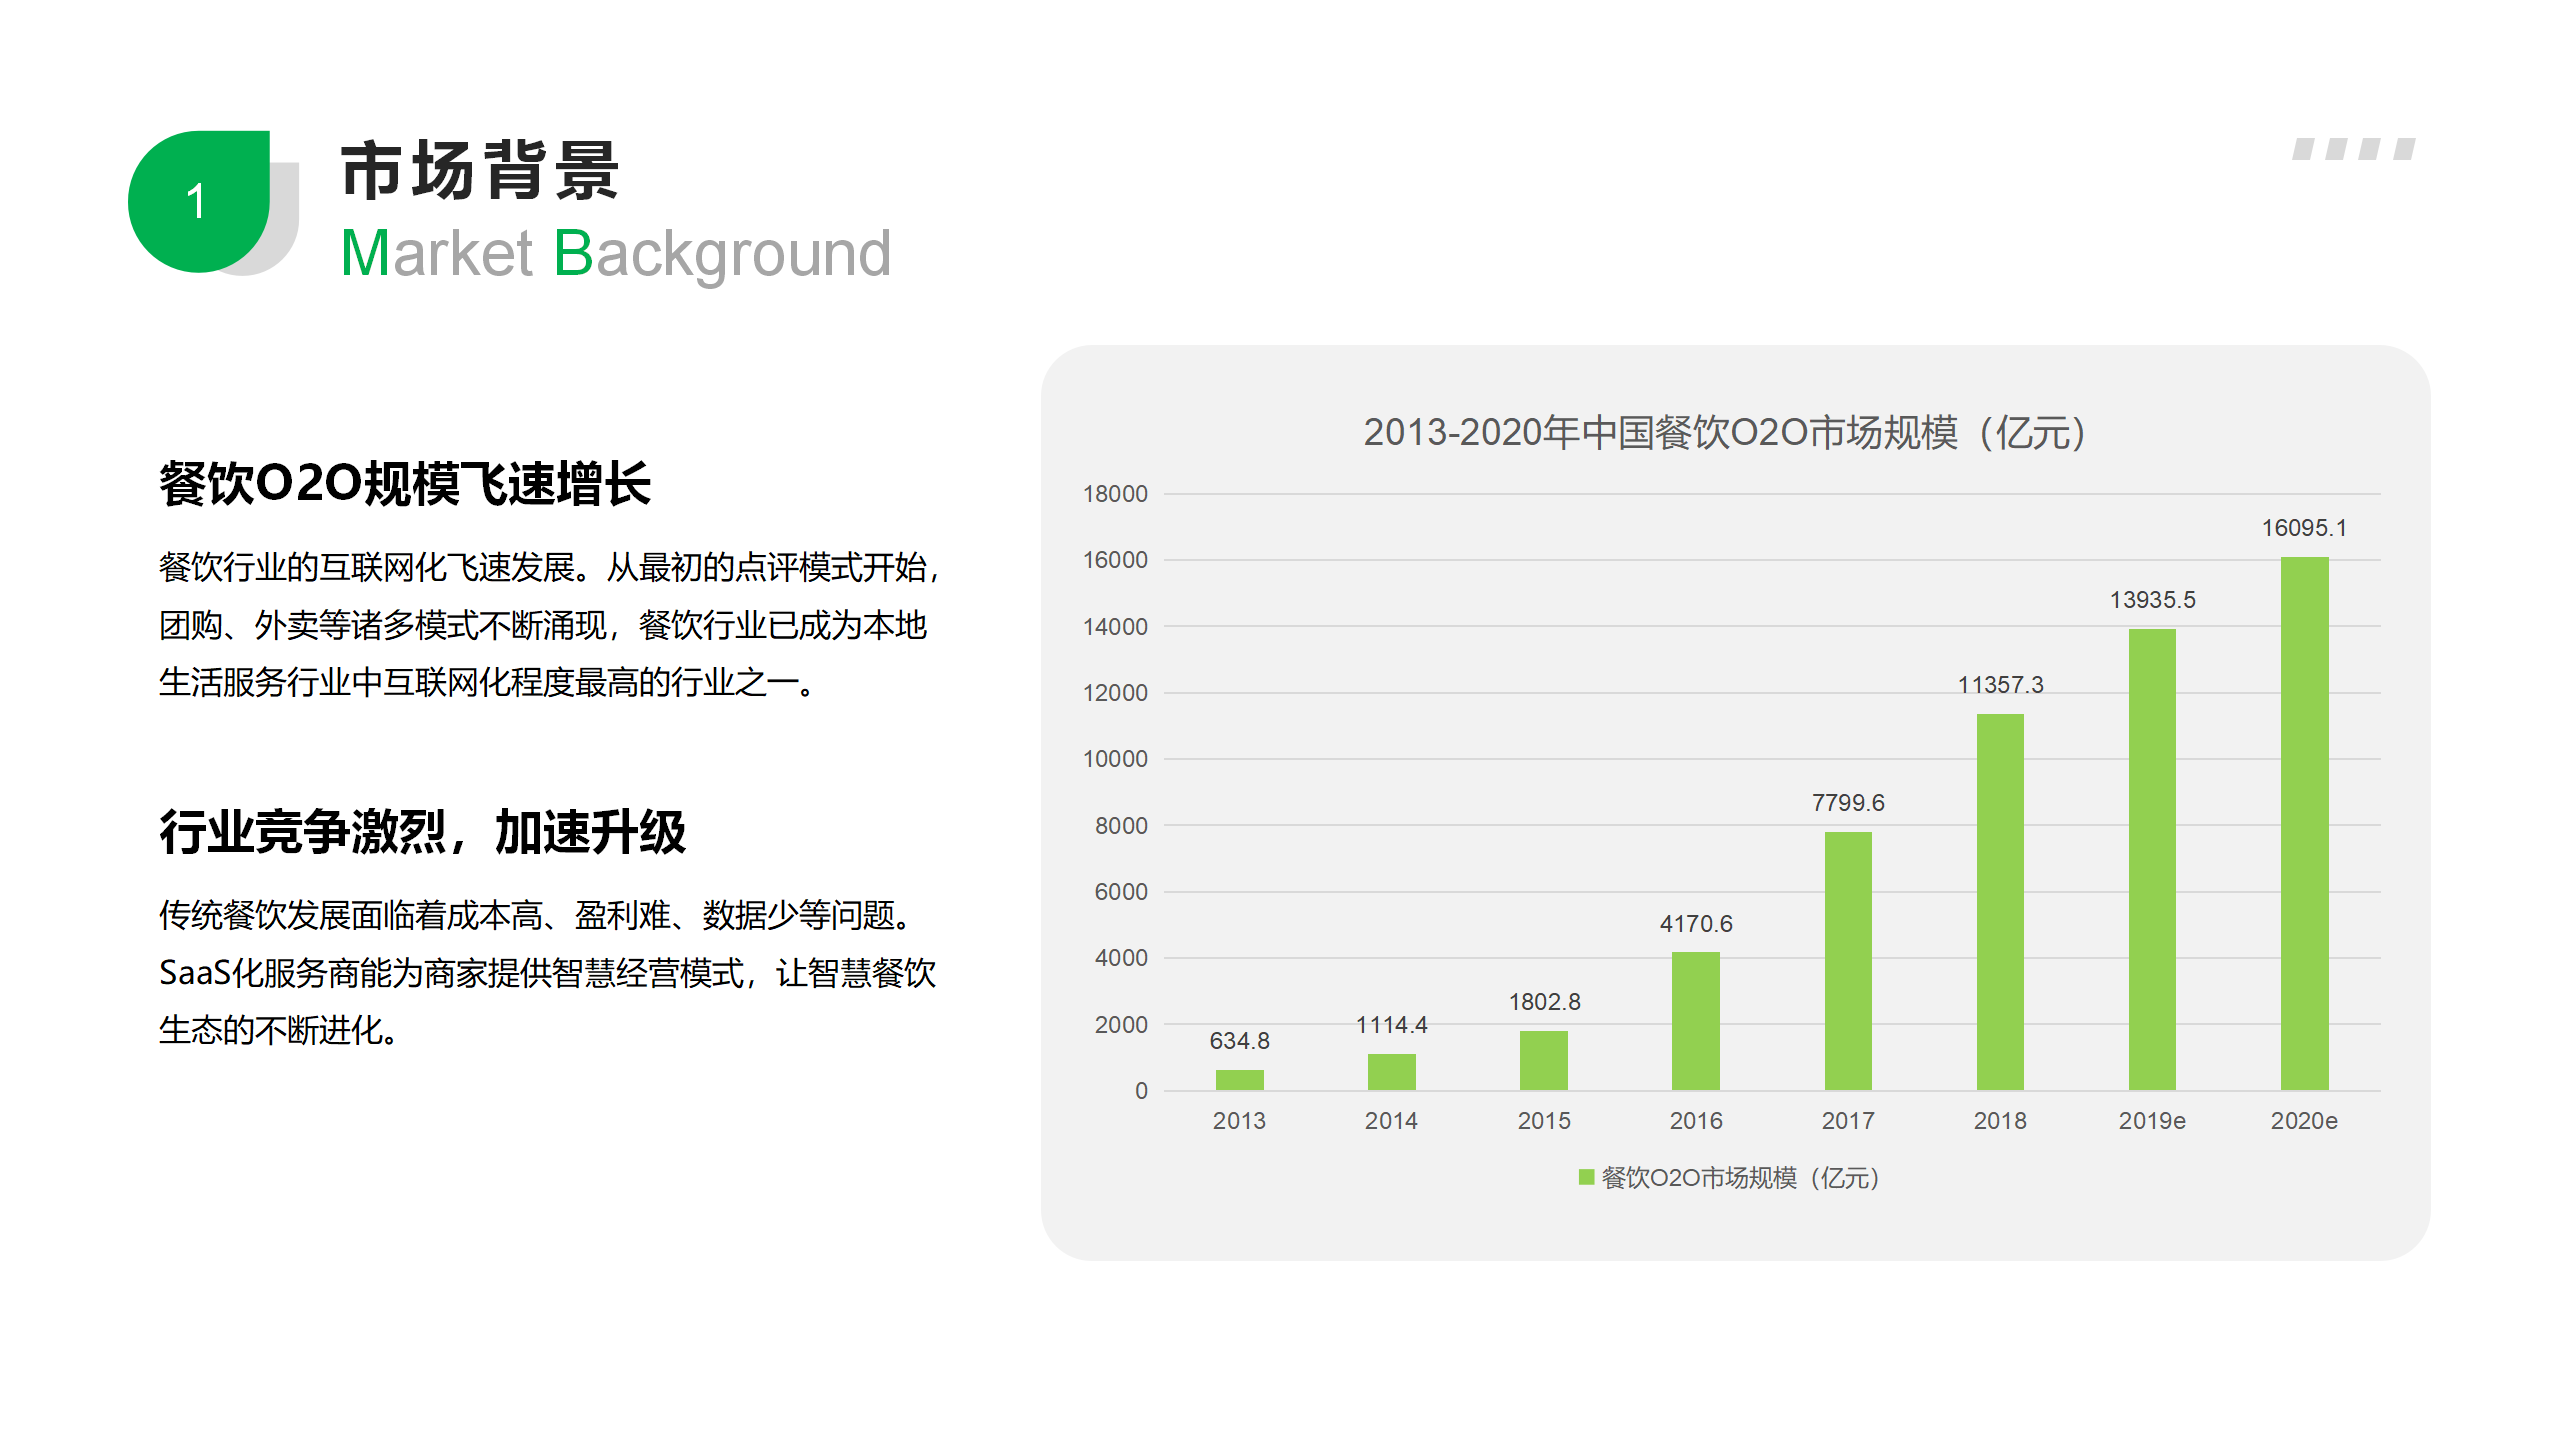Select the chart title 2013-2020年中国餐饮O2O市场规模

point(1725,433)
